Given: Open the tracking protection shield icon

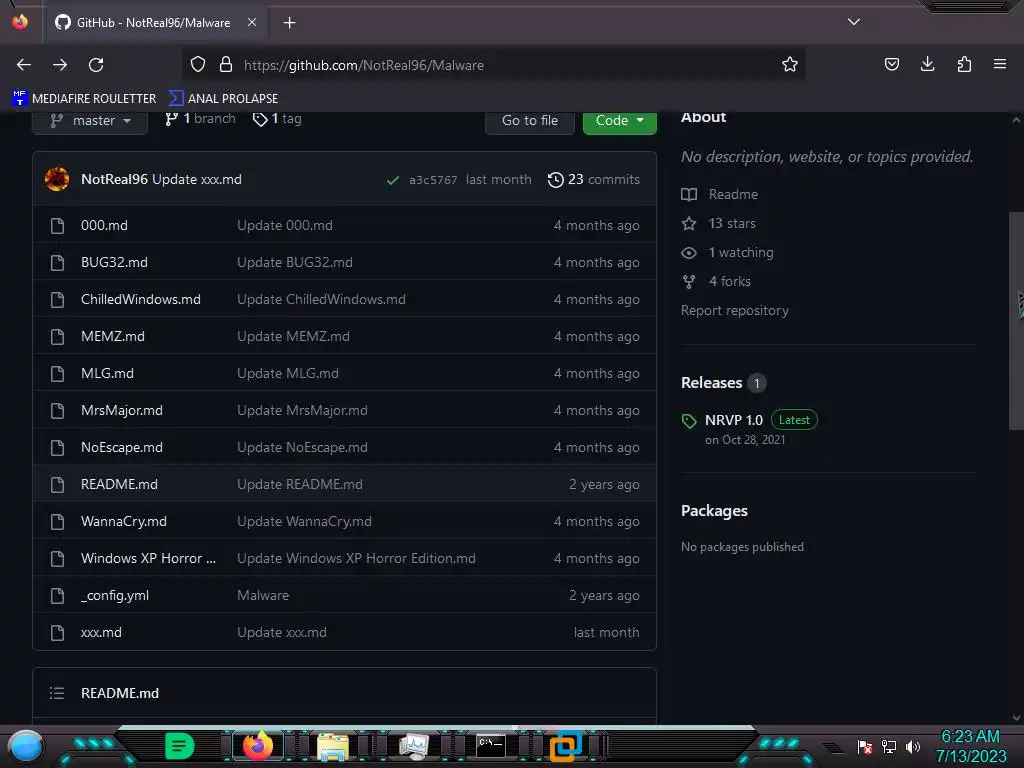Looking at the screenshot, I should click(198, 64).
